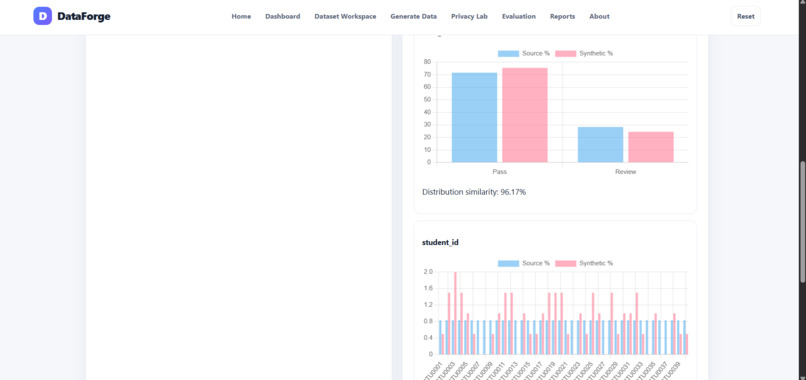Image resolution: width=806 pixels, height=380 pixels.
Task: Click the Review axis label
Action: (626, 172)
